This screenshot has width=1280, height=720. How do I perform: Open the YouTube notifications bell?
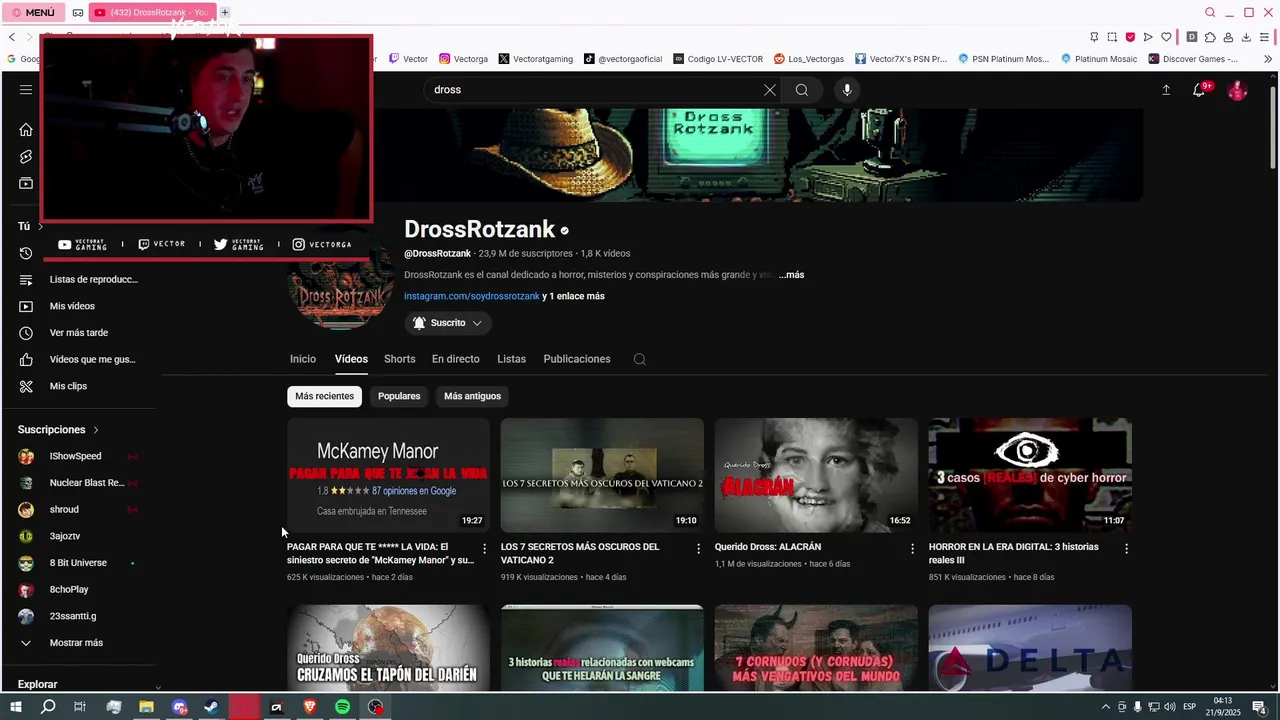[1199, 90]
